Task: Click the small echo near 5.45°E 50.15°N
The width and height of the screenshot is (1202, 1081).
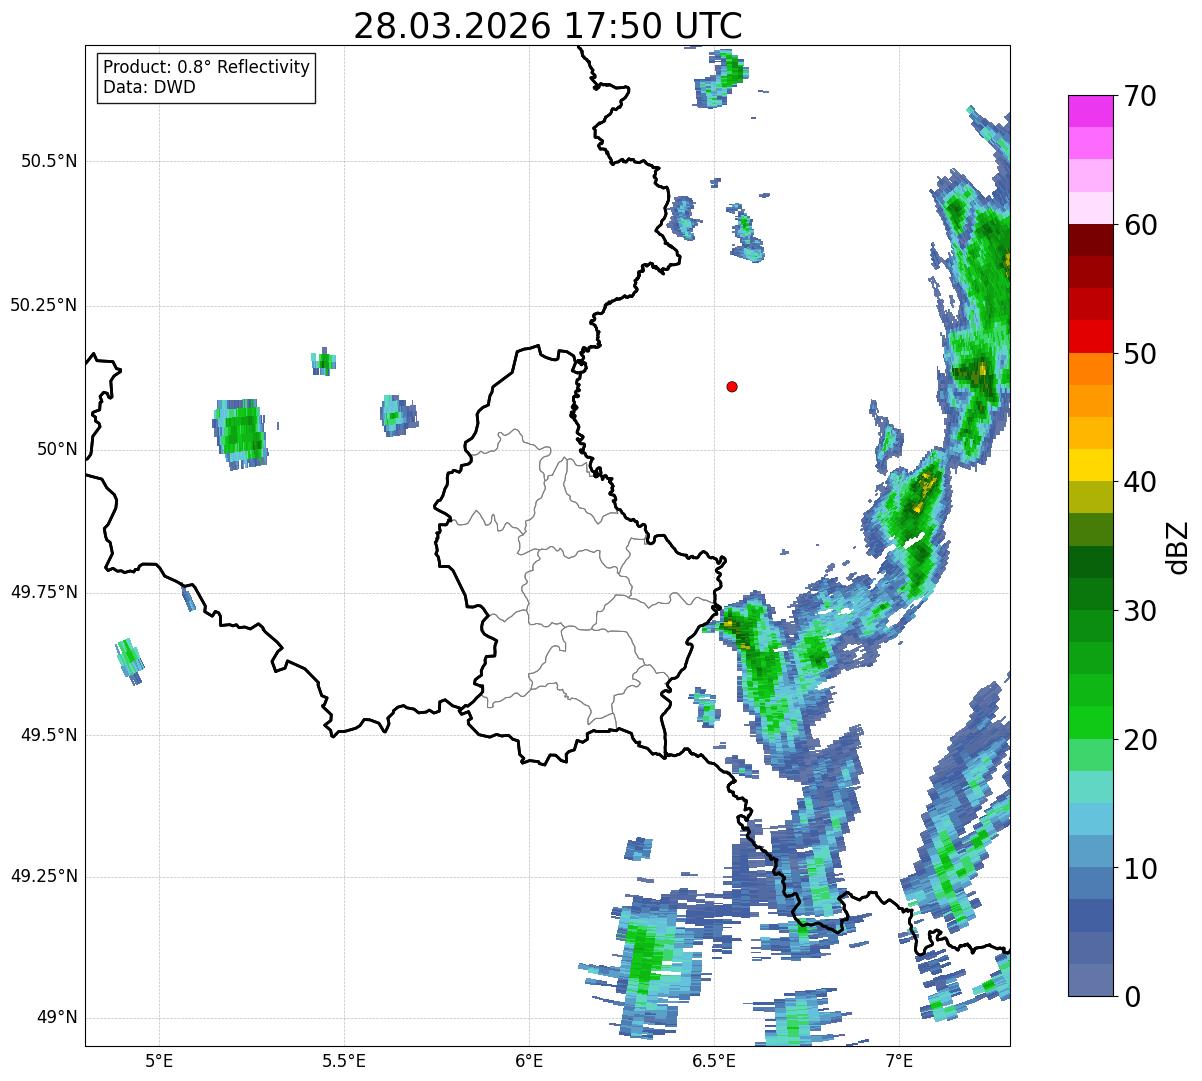Action: coord(323,362)
